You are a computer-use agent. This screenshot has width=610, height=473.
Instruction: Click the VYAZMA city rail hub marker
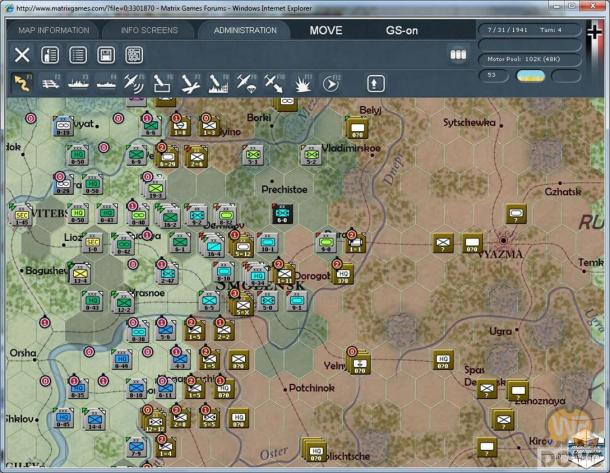click(503, 240)
